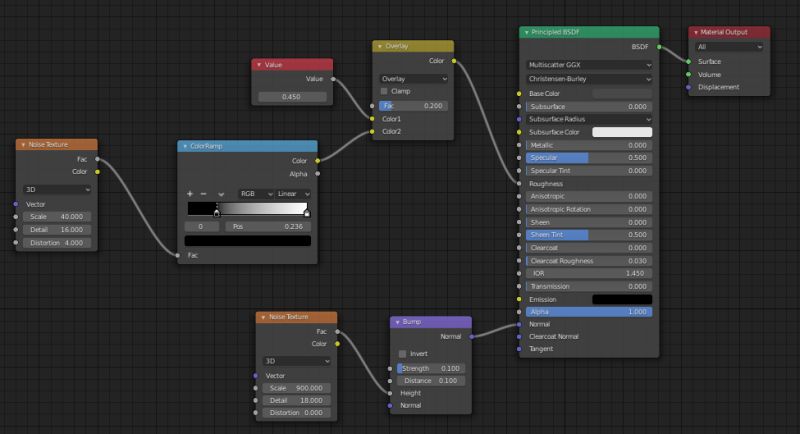Select the black color stop handle
800x434 pixels.
(x=217, y=212)
